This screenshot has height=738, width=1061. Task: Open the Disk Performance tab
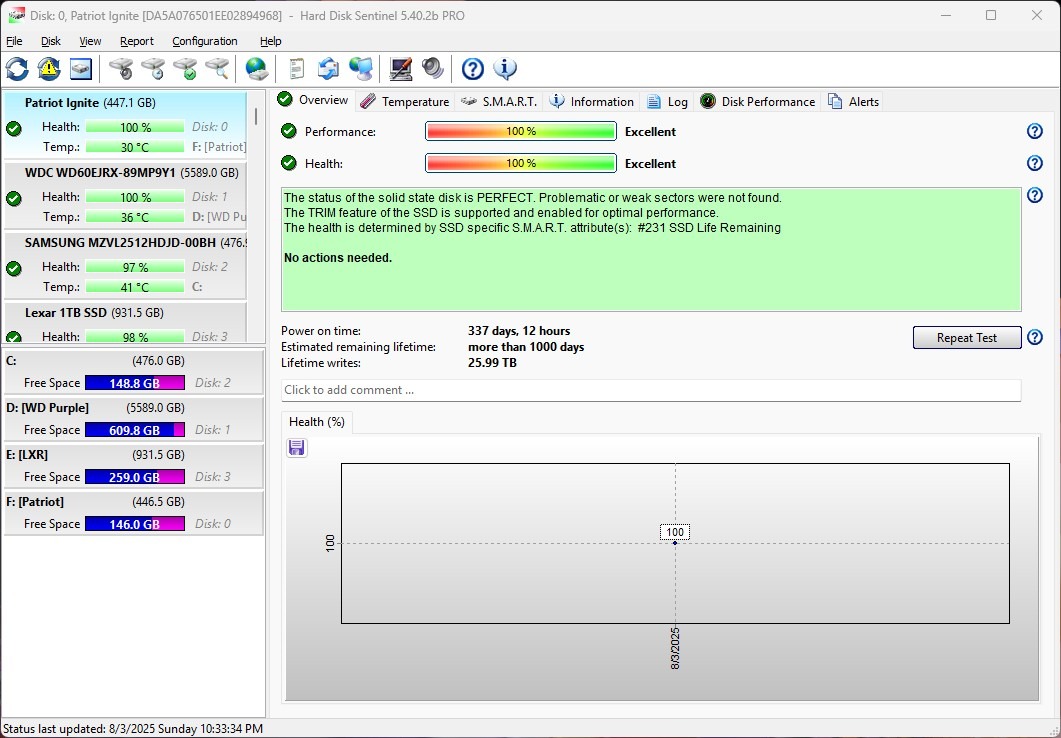tap(758, 101)
